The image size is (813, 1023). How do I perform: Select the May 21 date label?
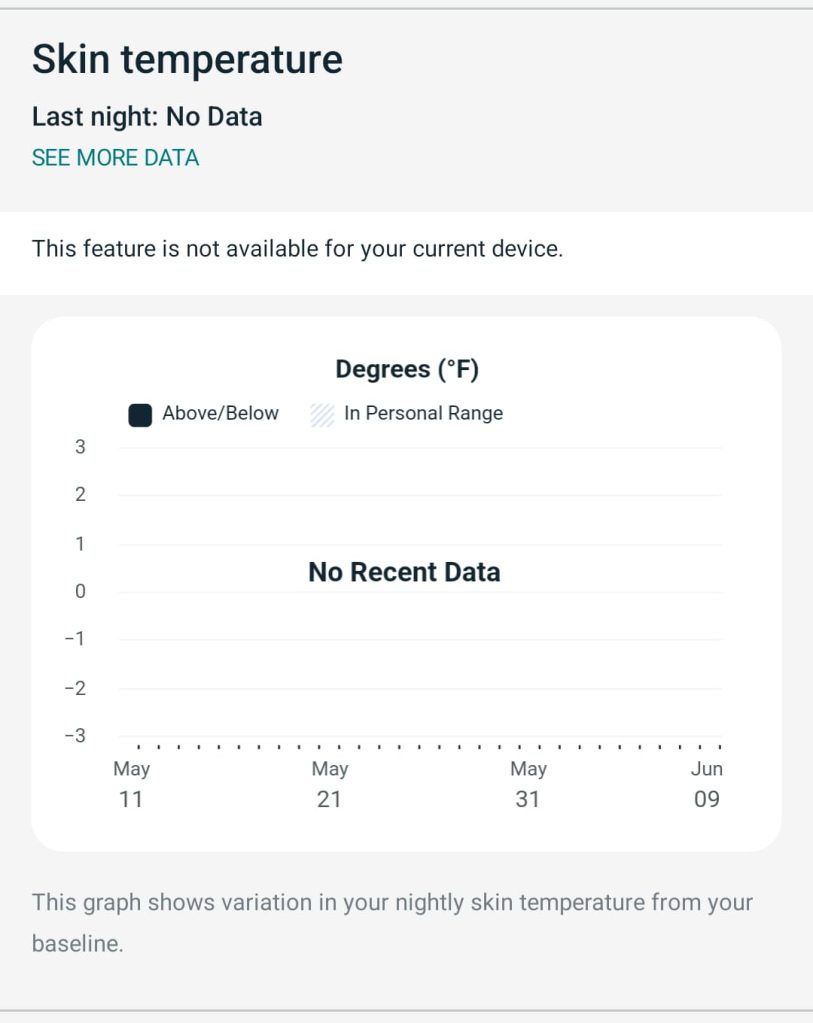[329, 784]
